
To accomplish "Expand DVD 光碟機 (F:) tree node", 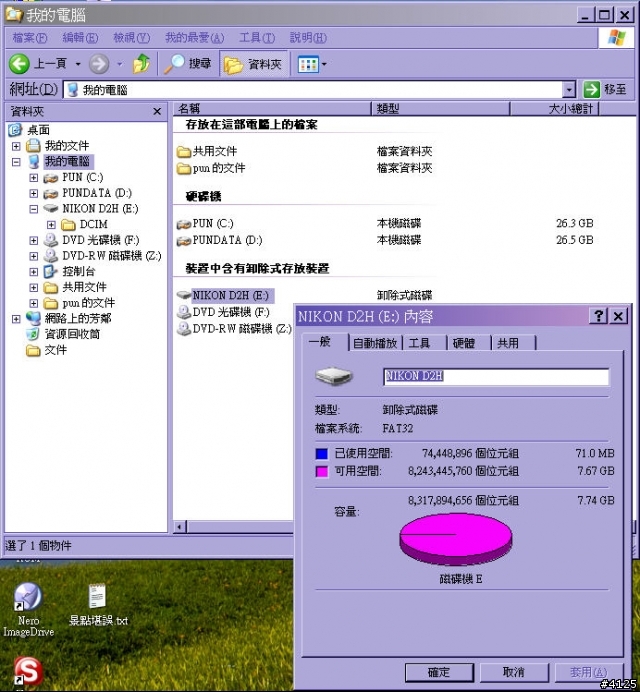I will coord(34,241).
